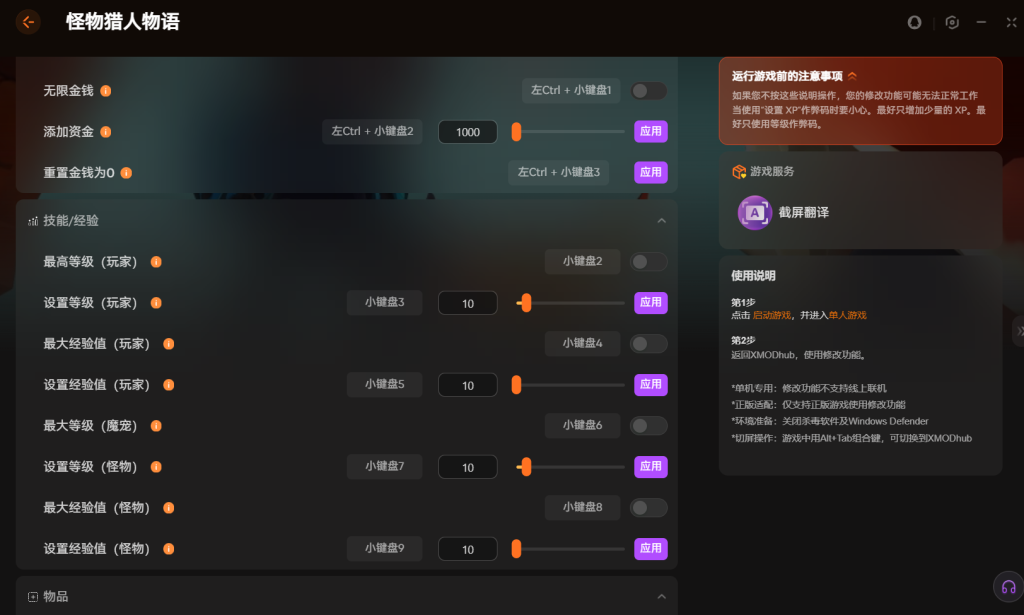Enable the 无限金钱 toggle
Viewport: 1024px width, 615px height.
(x=648, y=91)
